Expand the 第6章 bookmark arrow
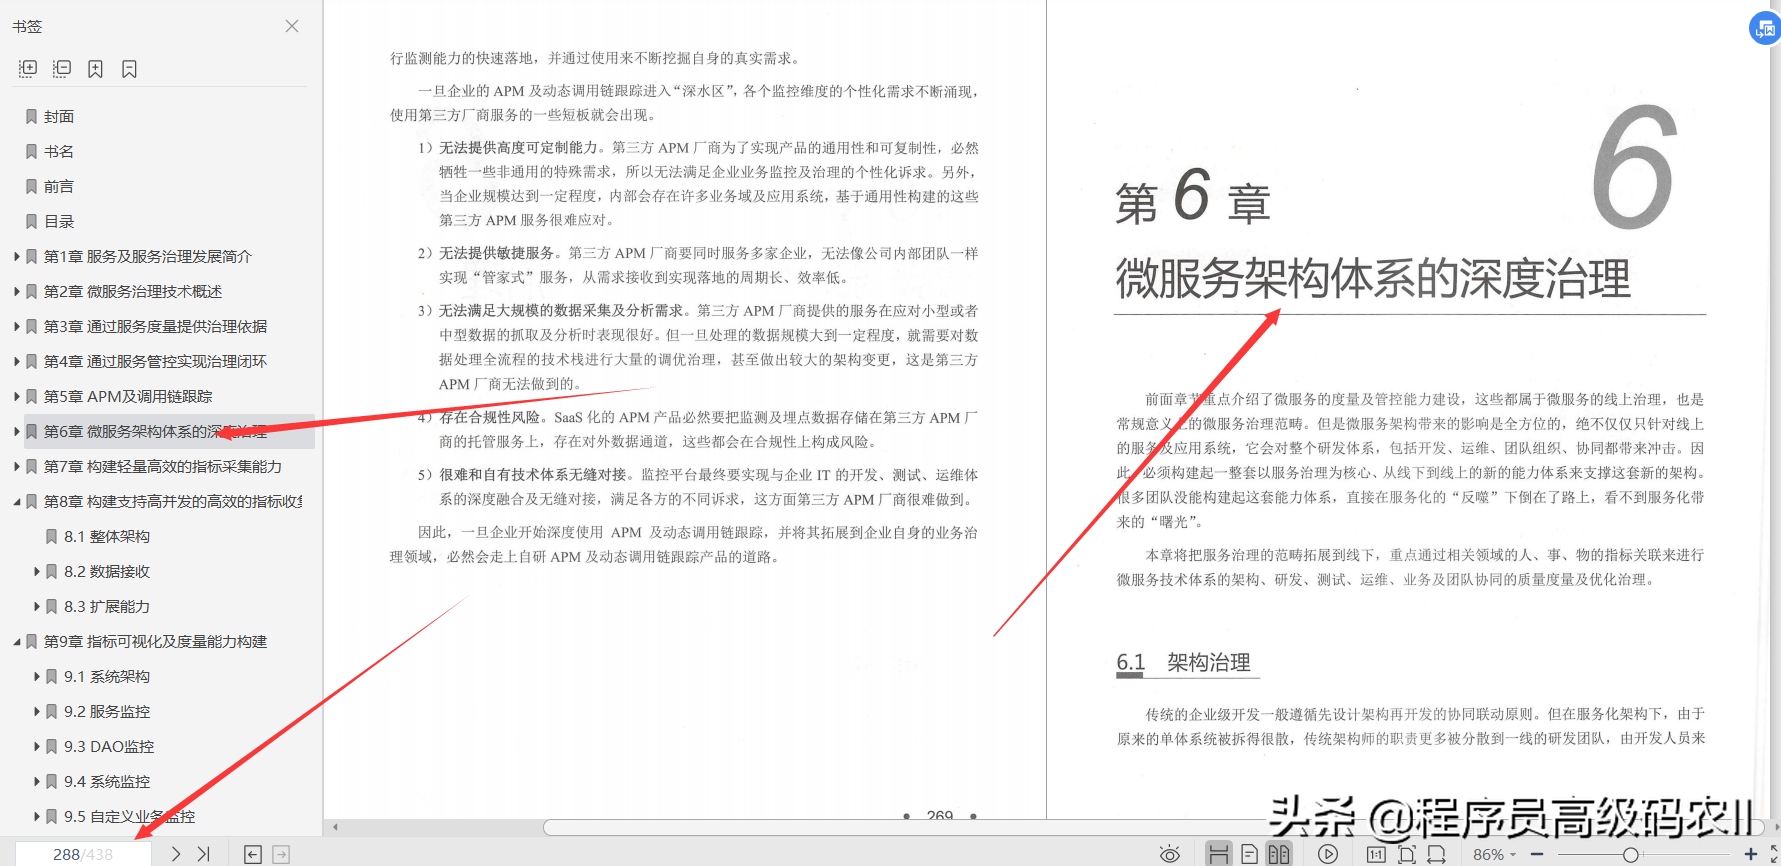The height and width of the screenshot is (866, 1781). 17,431
